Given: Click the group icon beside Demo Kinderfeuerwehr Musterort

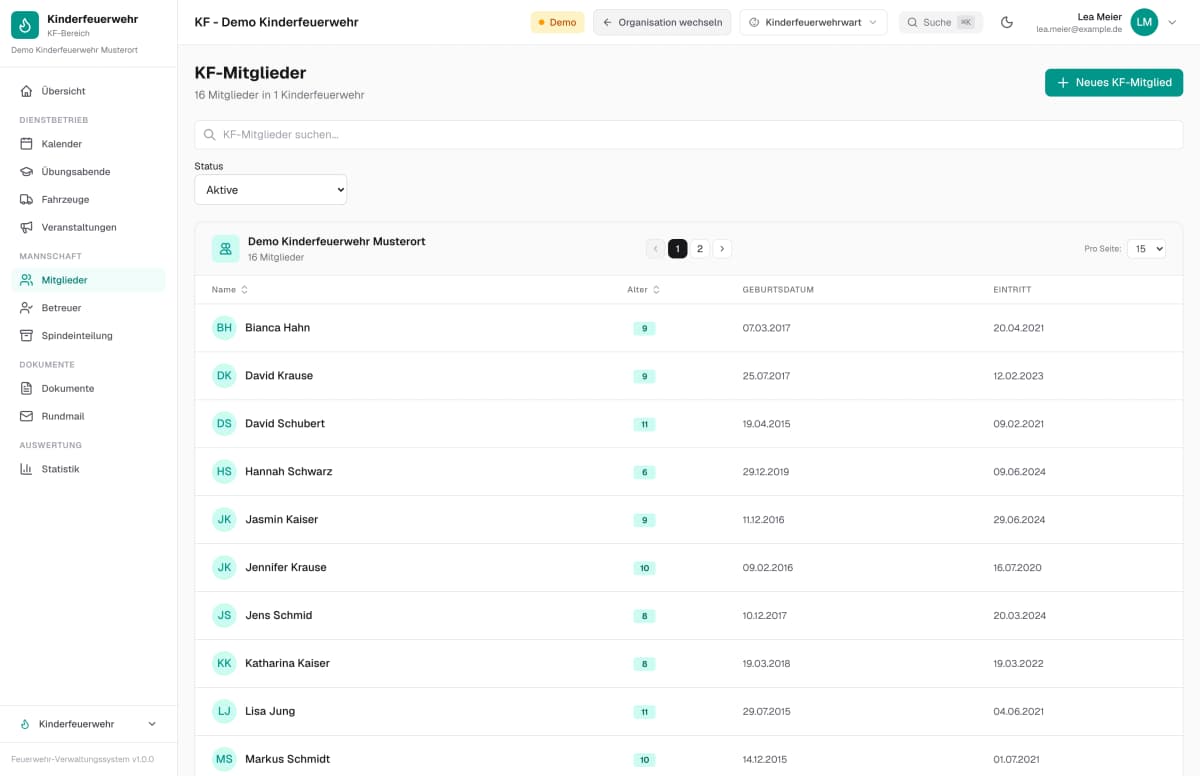Looking at the screenshot, I should pos(225,249).
